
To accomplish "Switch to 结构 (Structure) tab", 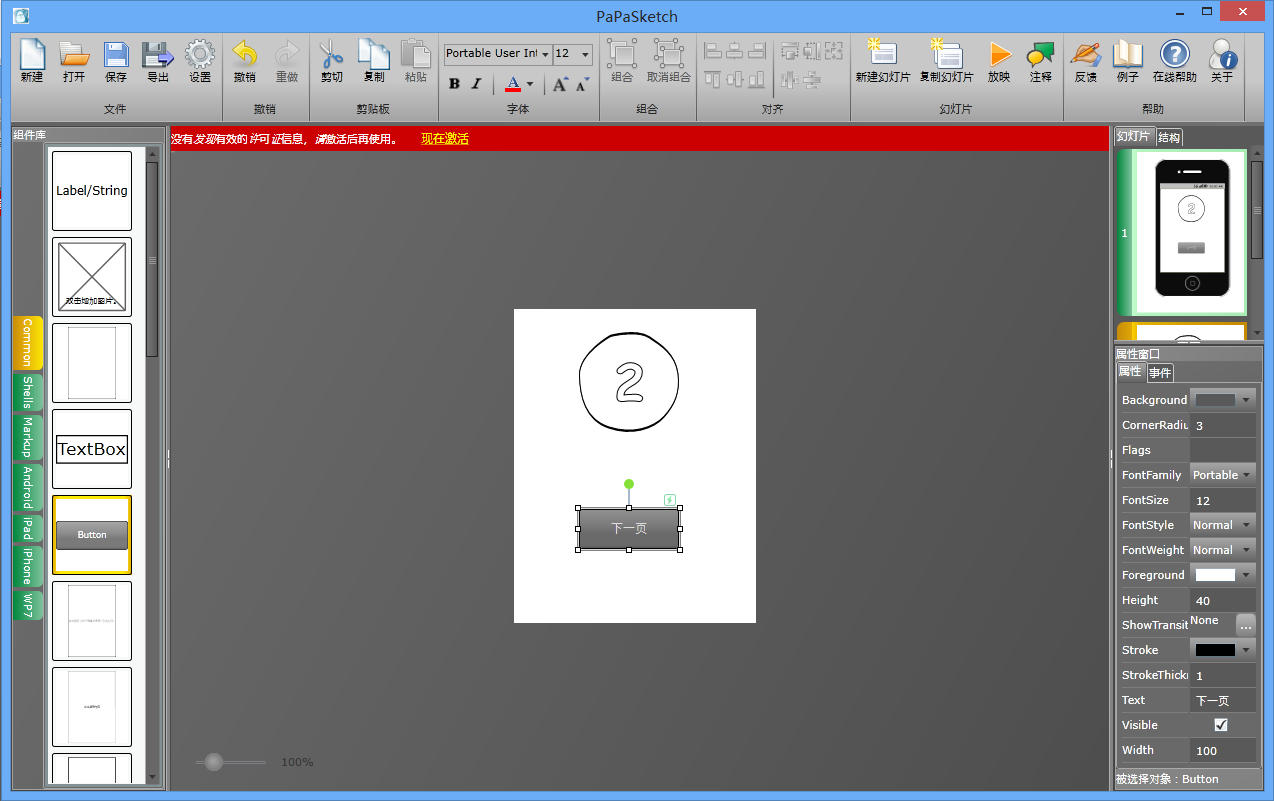I will pyautogui.click(x=1169, y=138).
